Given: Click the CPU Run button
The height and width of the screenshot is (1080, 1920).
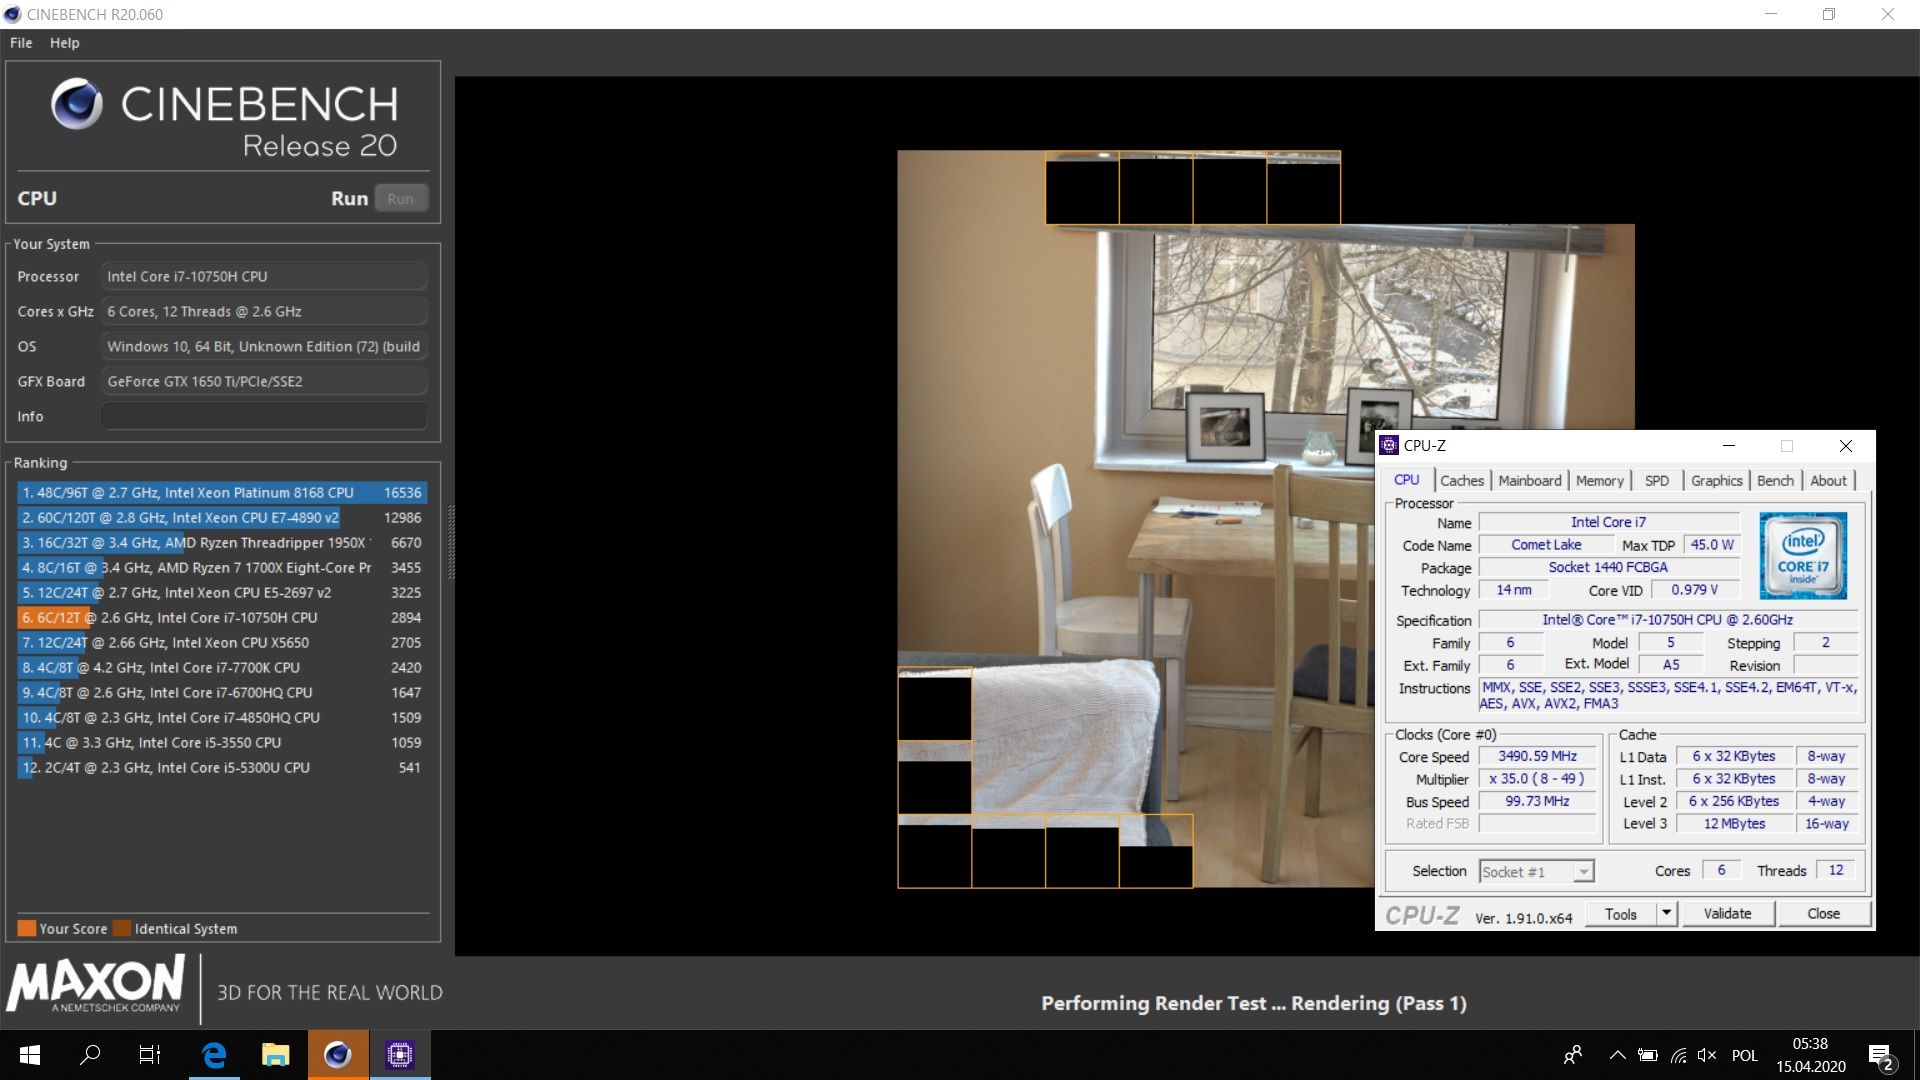Looking at the screenshot, I should 401,198.
